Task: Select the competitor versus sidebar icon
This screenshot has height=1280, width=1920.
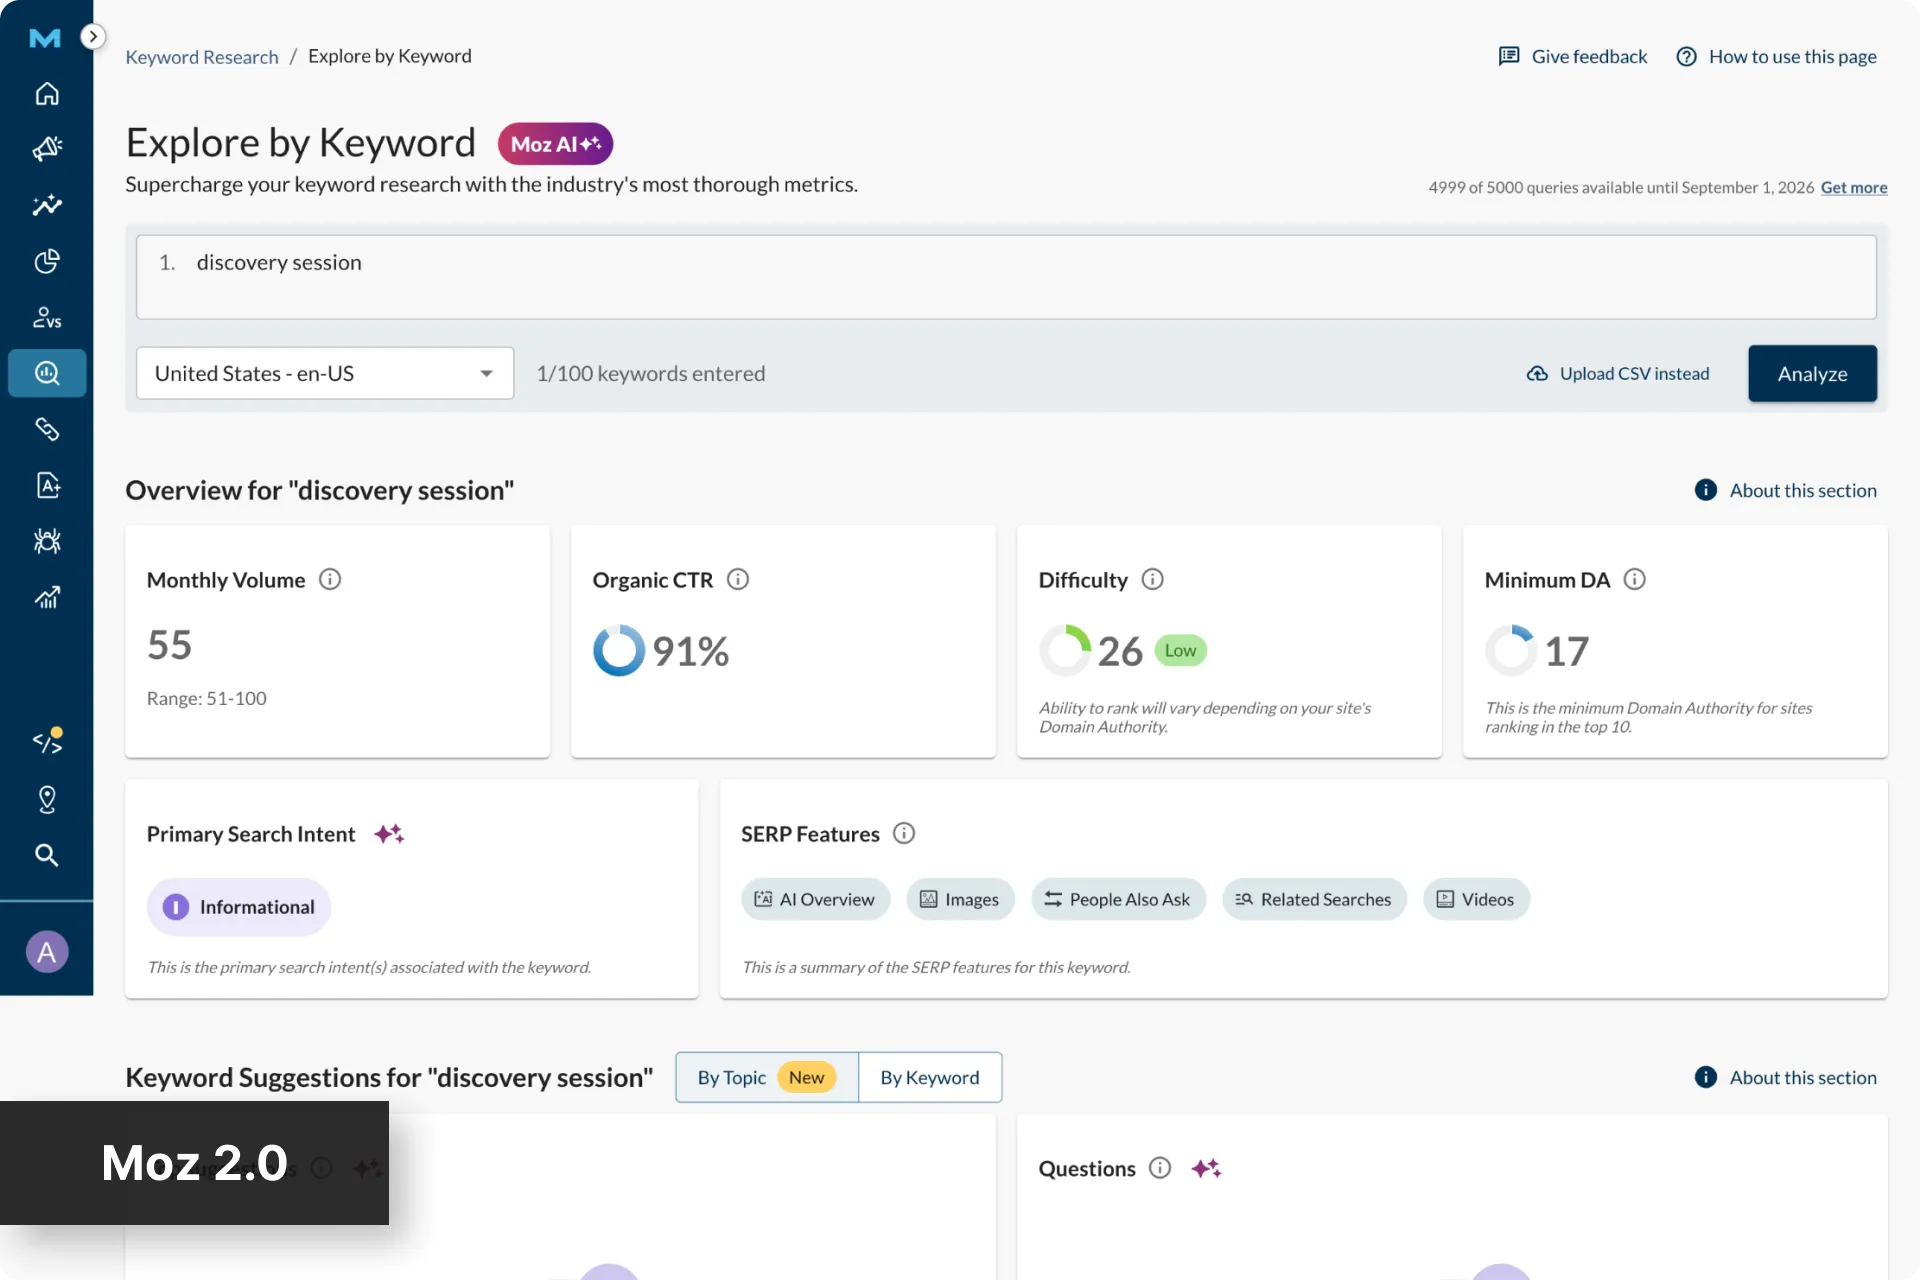Action: pos(47,318)
